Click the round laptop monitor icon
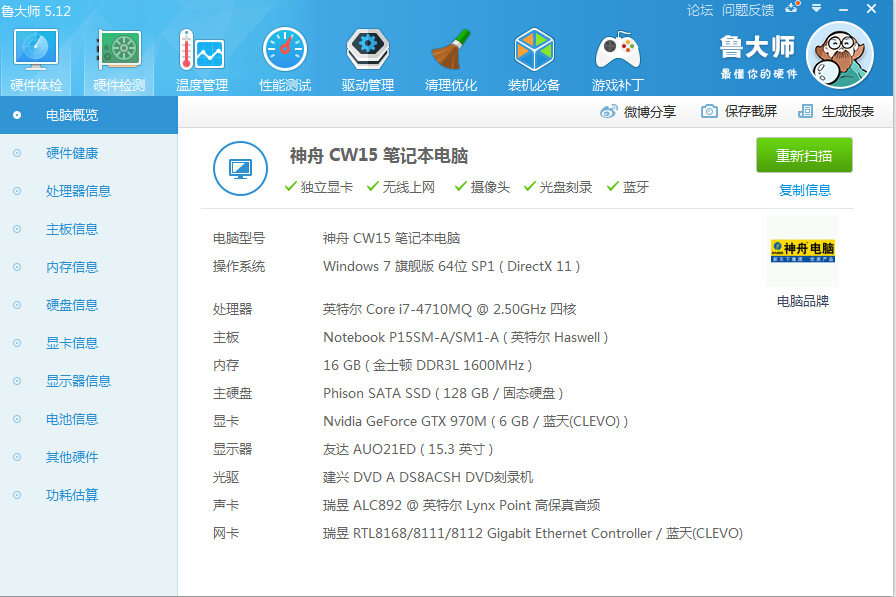Screen dimensions: 896x597 tap(240, 169)
